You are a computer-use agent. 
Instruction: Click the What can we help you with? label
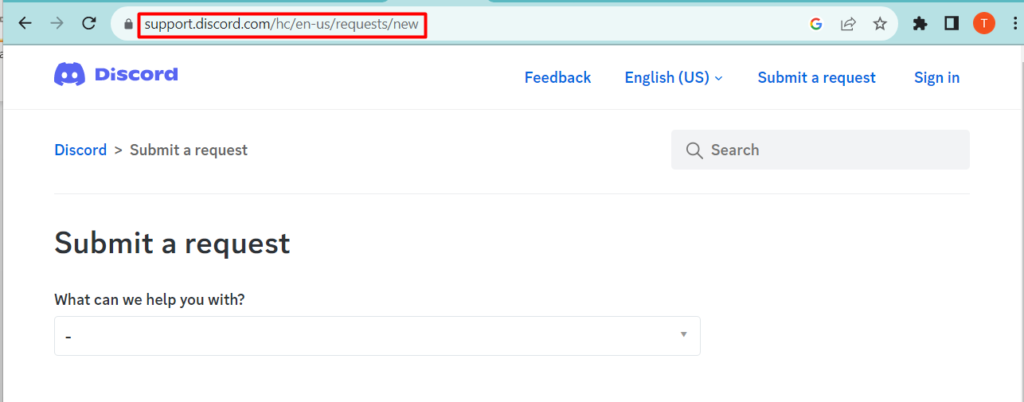(150, 300)
